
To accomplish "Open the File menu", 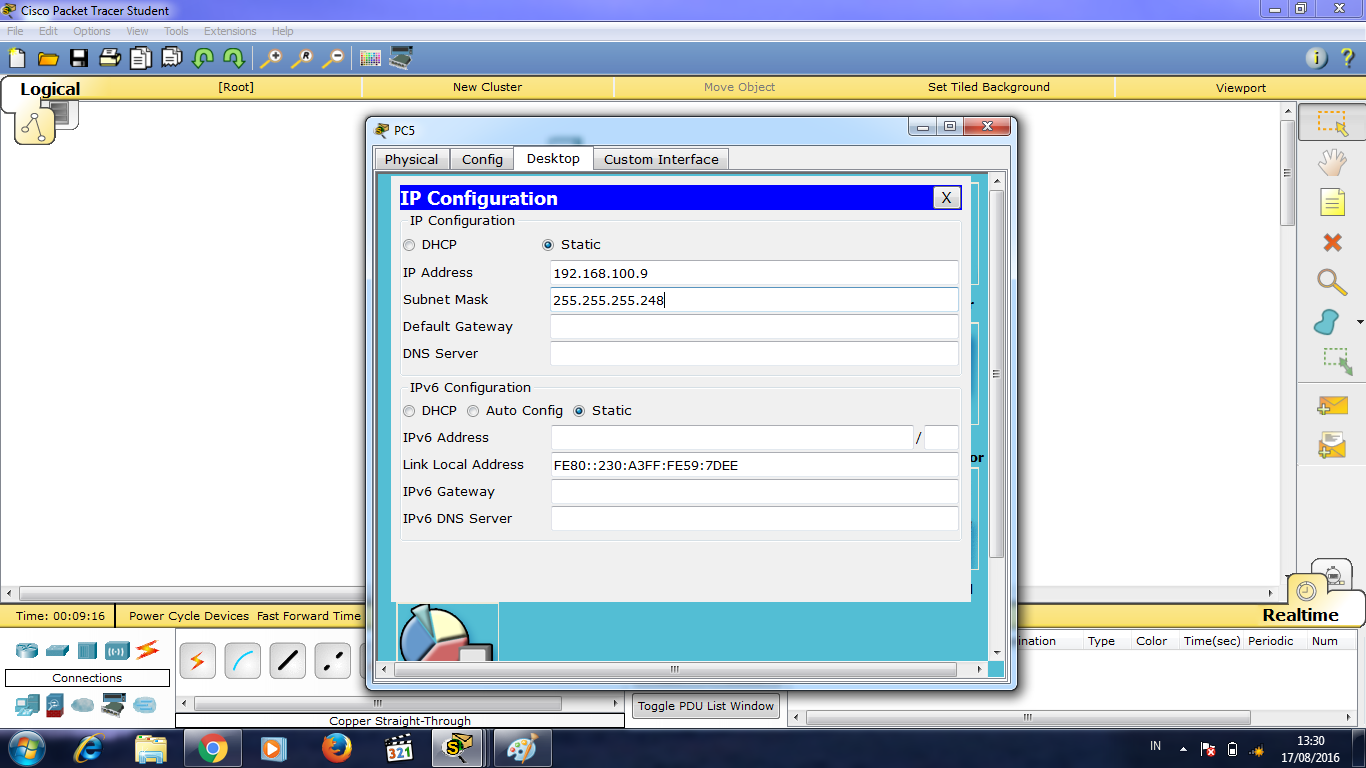I will point(15,31).
